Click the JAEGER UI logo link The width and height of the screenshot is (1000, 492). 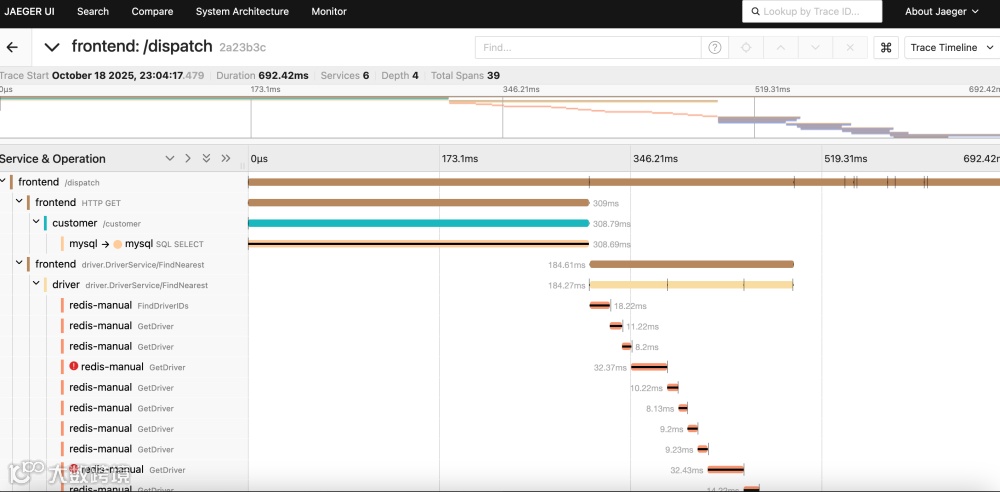(x=29, y=11)
